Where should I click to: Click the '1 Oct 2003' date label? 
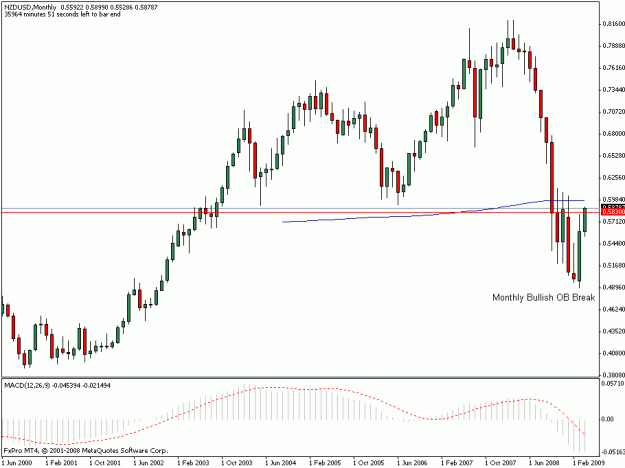(237, 463)
